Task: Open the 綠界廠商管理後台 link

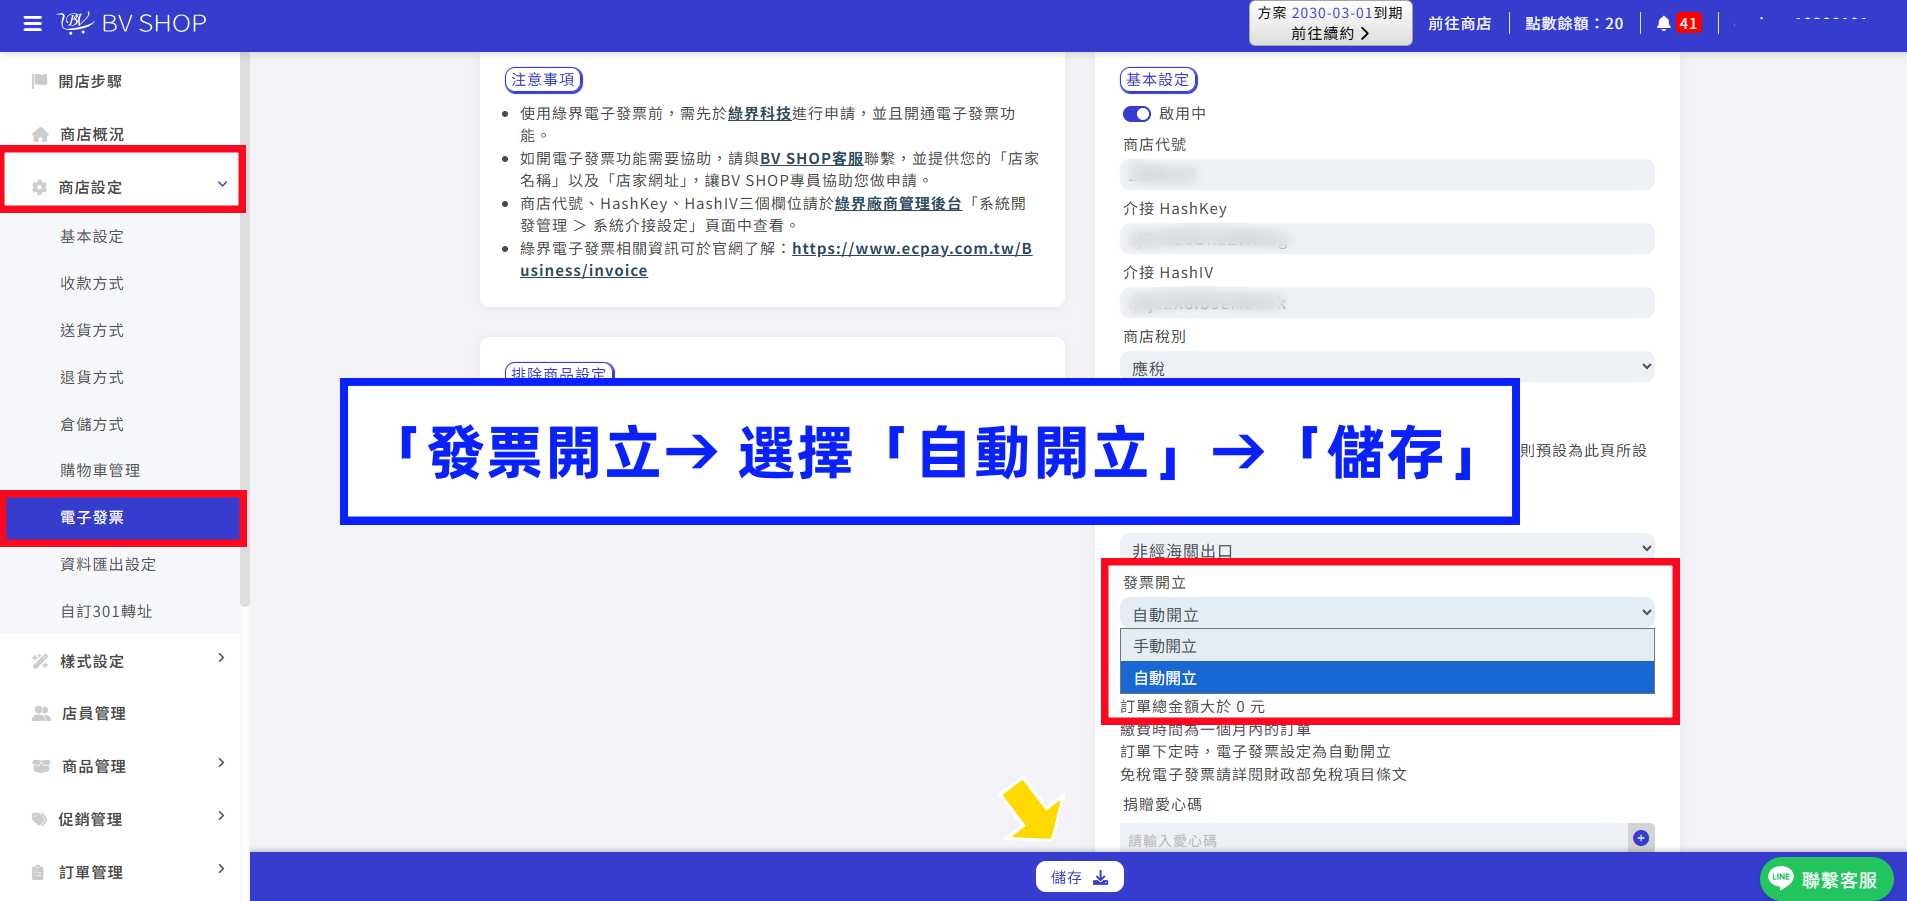Action: 898,203
